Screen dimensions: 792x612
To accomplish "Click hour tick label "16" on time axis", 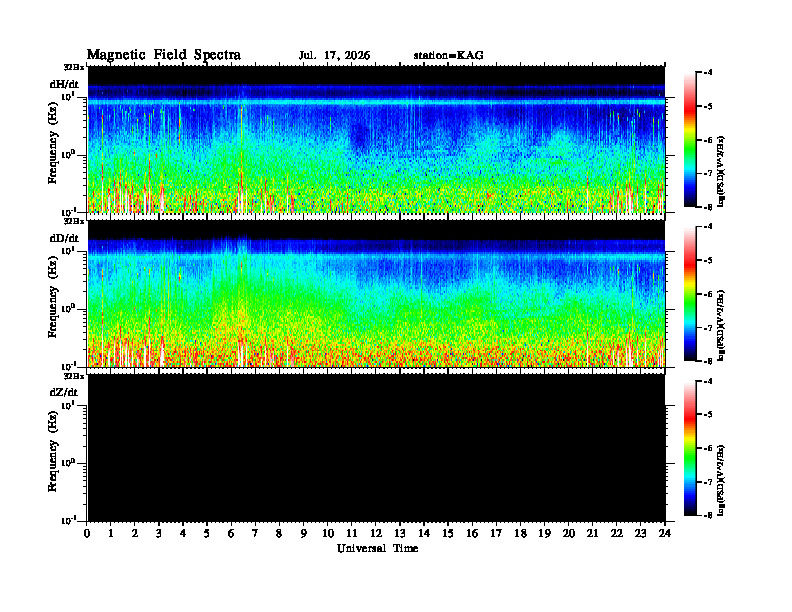I will [472, 534].
